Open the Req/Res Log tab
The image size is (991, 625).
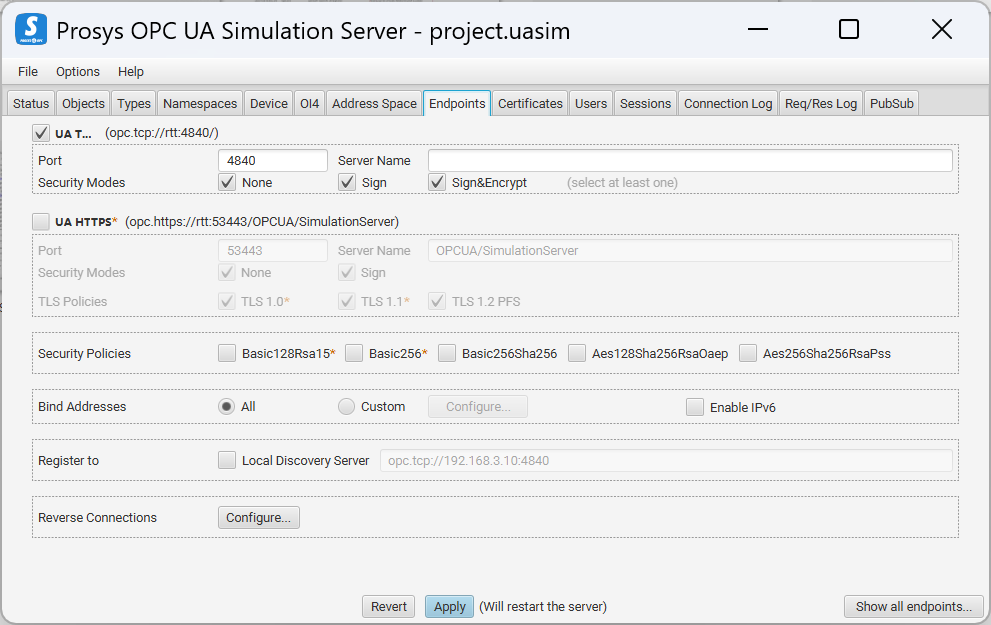[821, 104]
